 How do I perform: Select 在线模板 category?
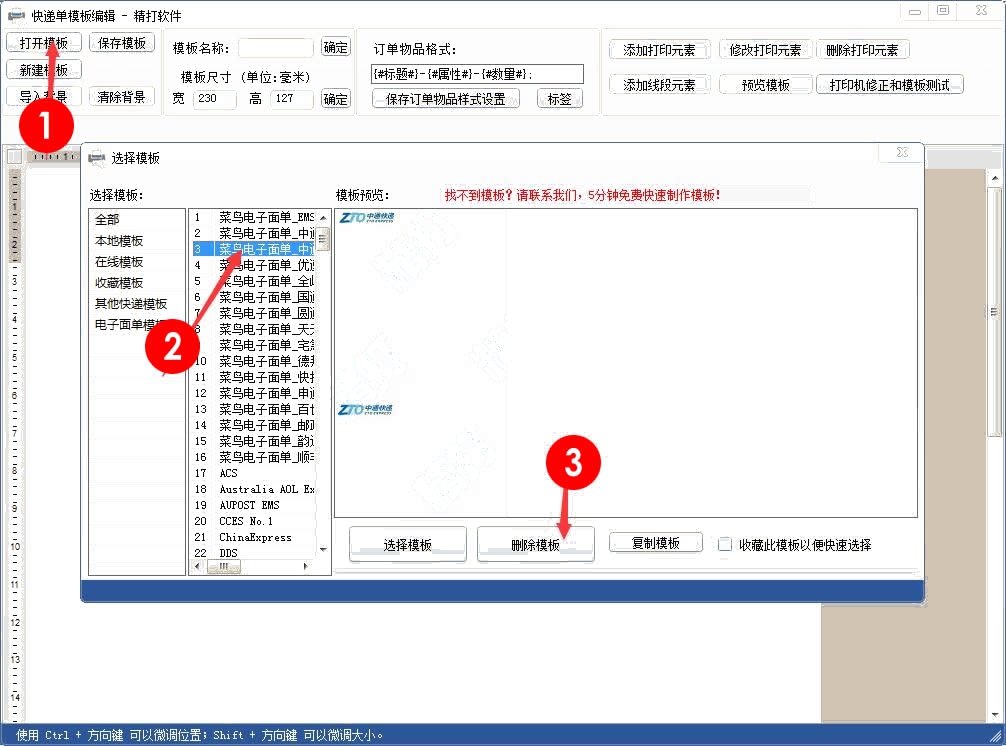119,262
